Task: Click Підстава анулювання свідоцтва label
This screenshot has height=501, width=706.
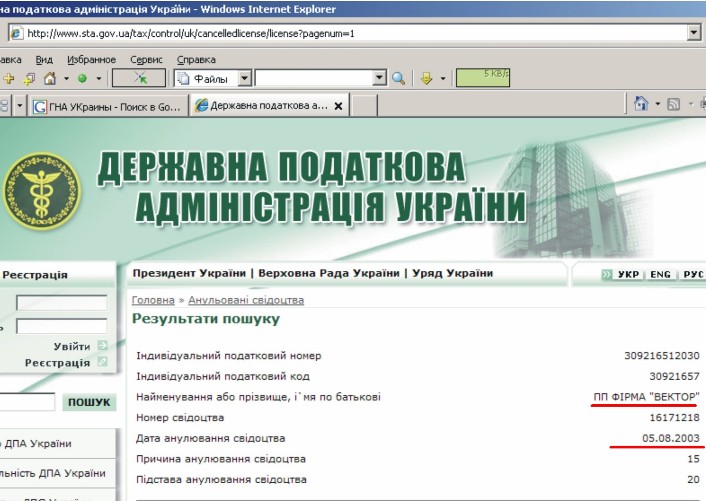Action: pyautogui.click(x=221, y=480)
